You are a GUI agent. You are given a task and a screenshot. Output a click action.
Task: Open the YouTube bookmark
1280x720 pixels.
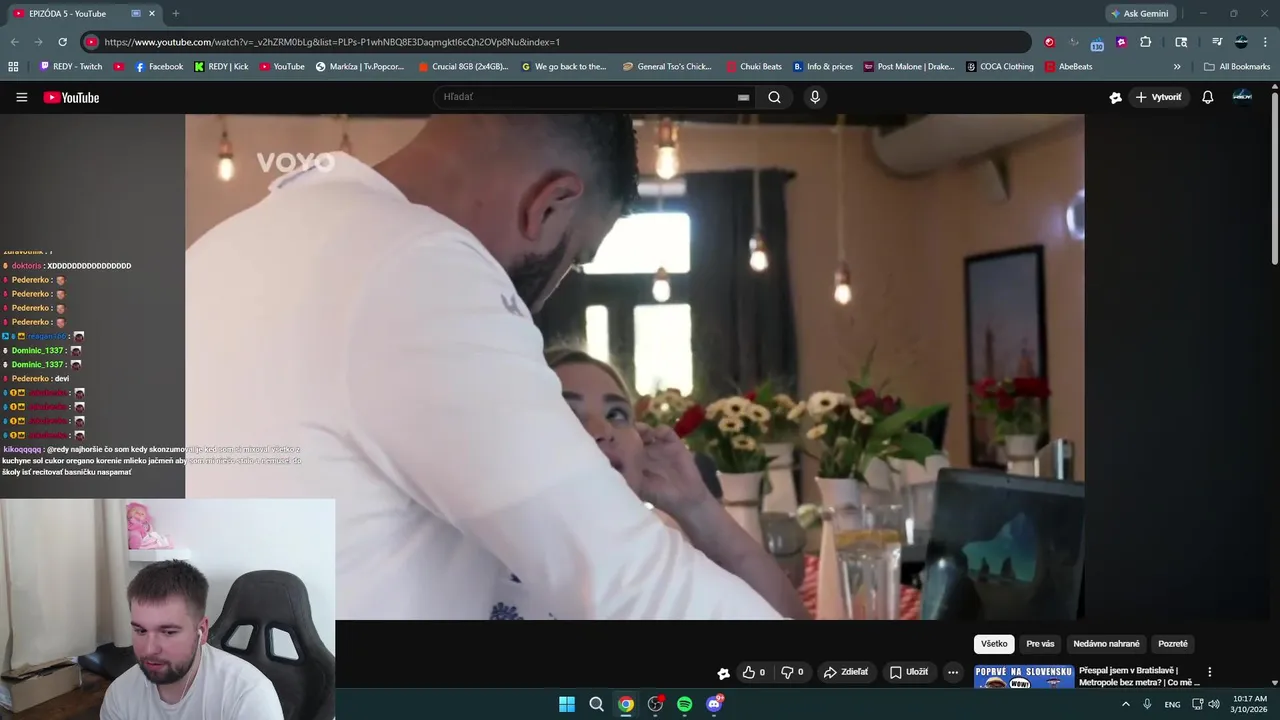coord(282,66)
